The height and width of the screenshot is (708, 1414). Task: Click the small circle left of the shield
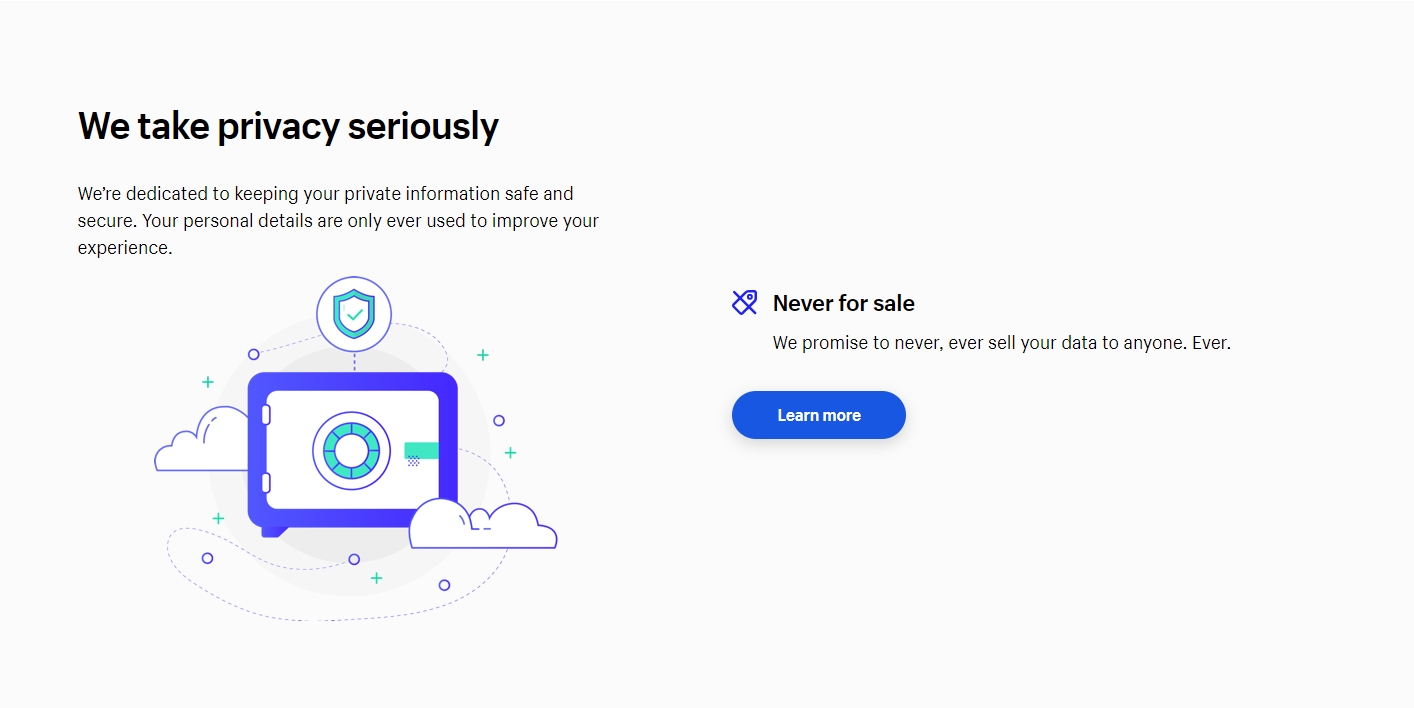pyautogui.click(x=254, y=354)
